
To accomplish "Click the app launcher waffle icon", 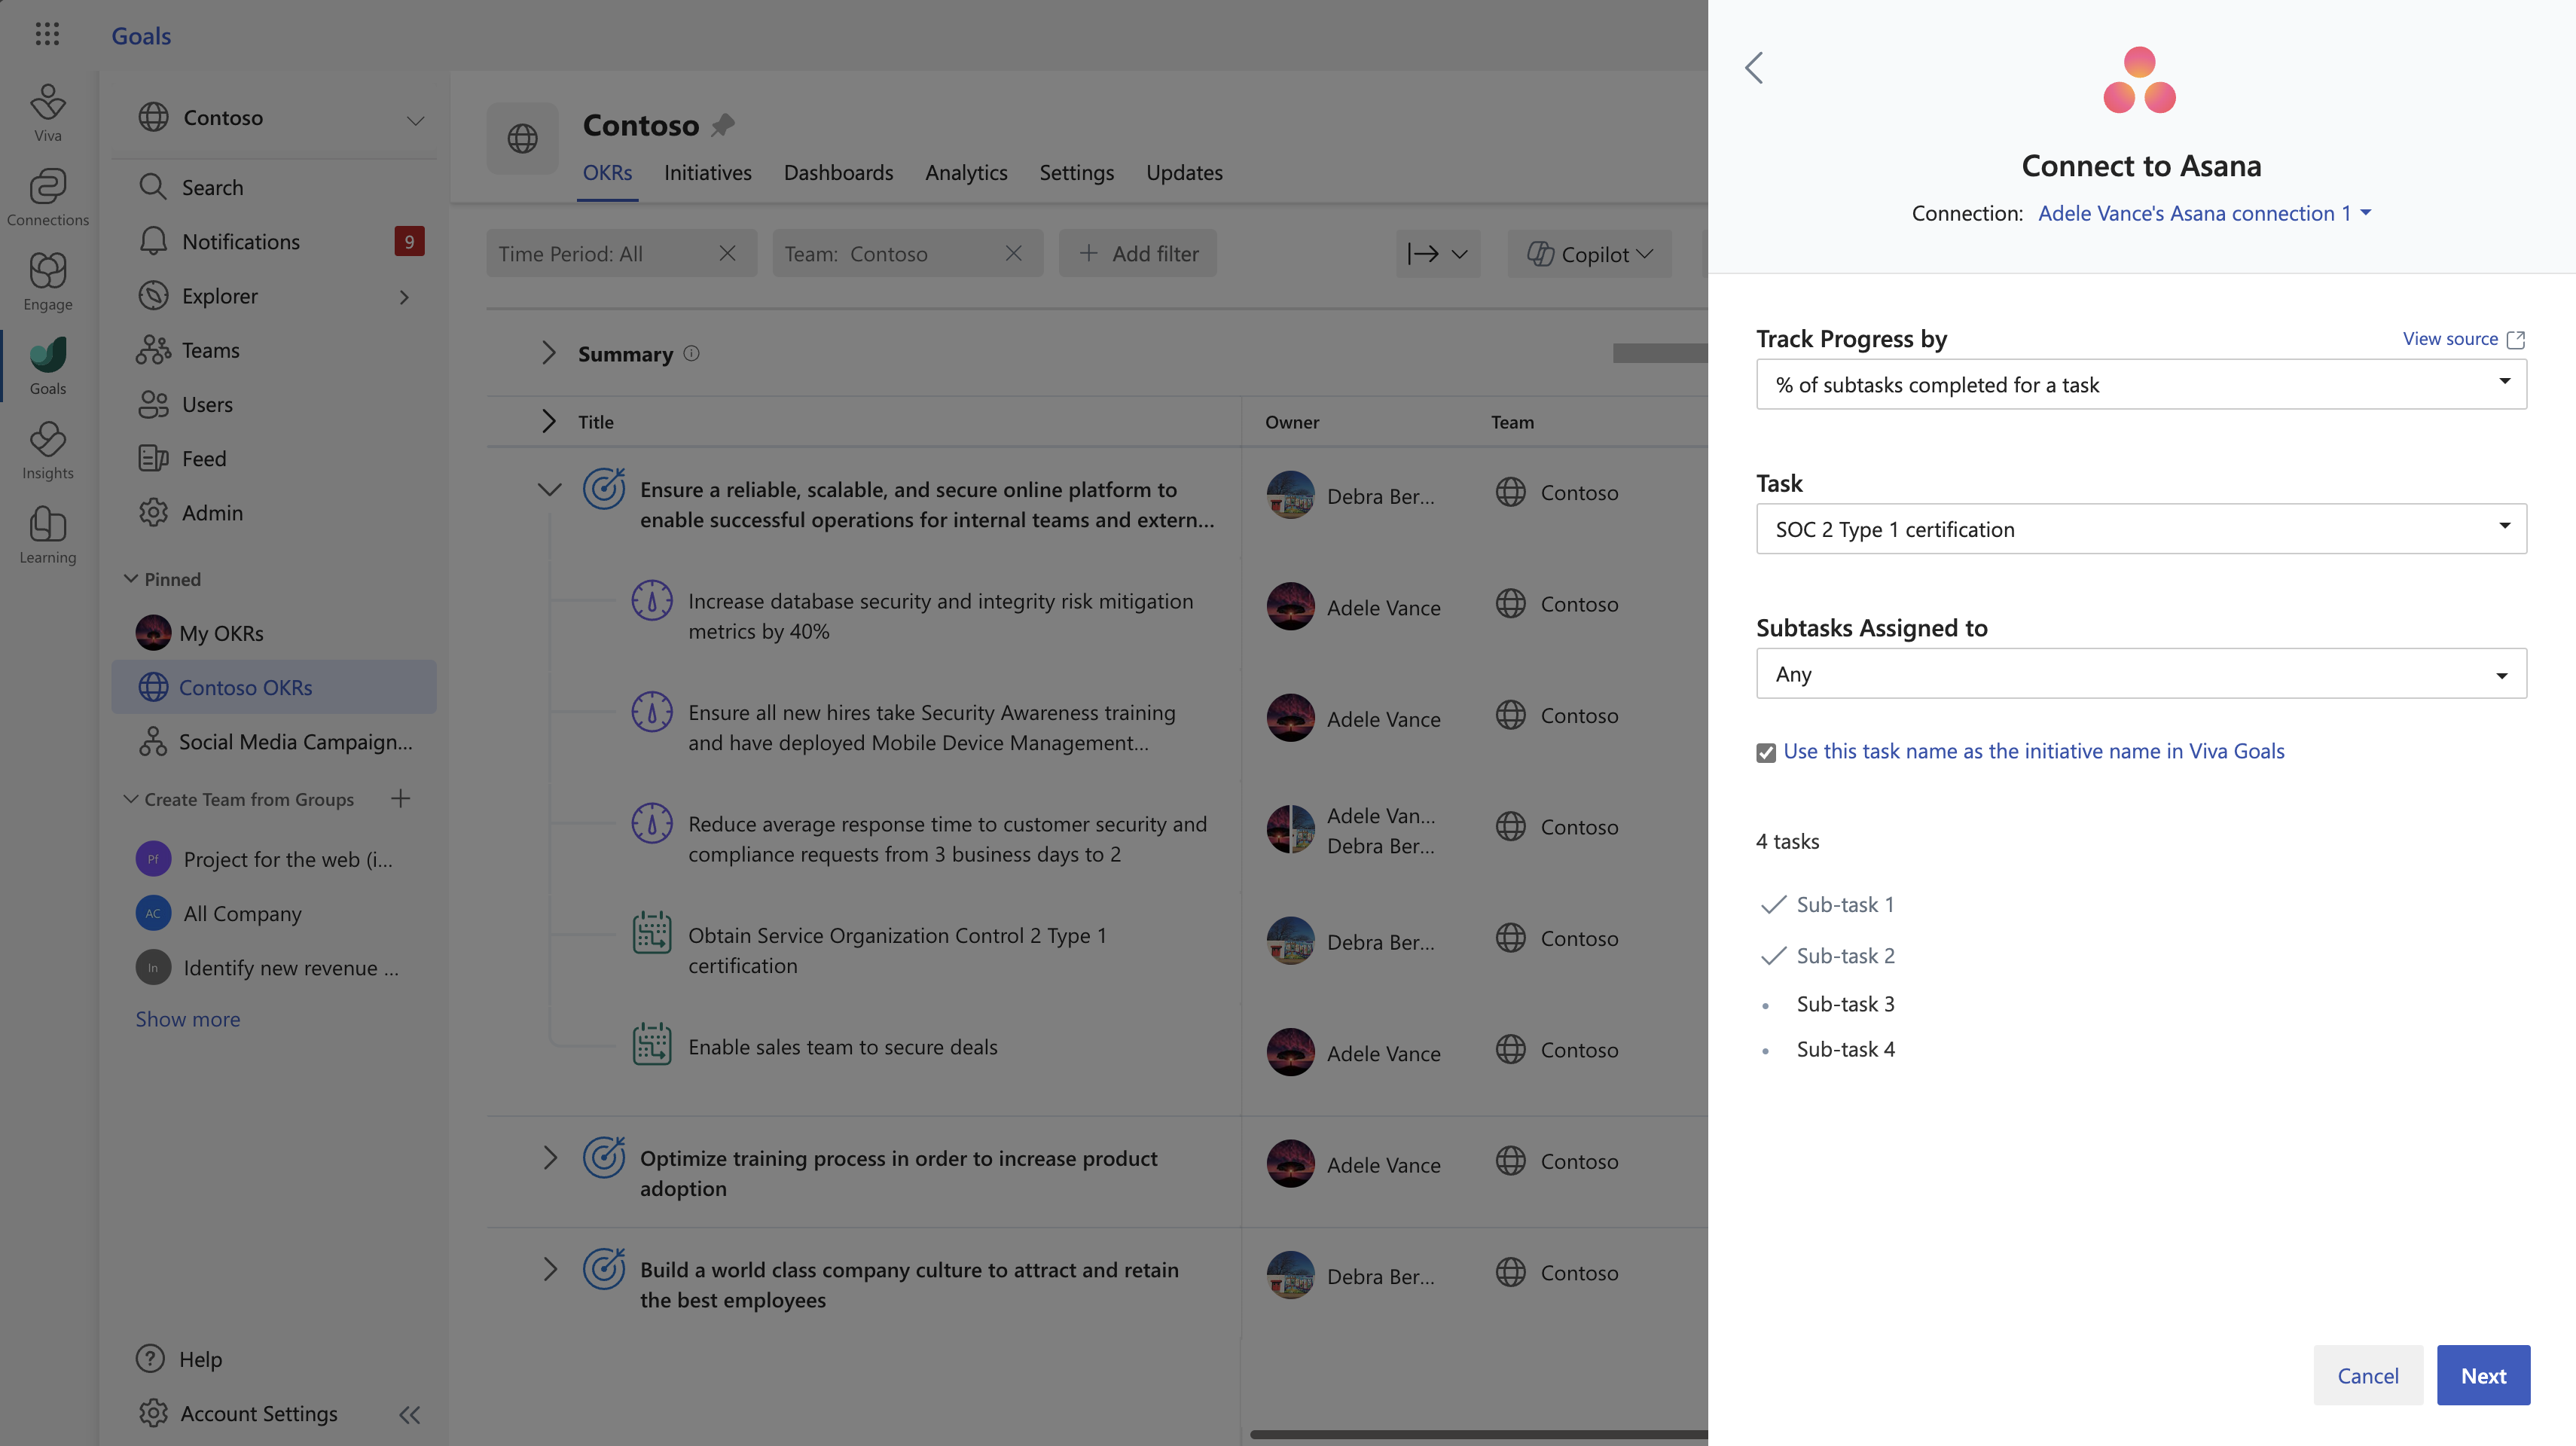I will 47,35.
